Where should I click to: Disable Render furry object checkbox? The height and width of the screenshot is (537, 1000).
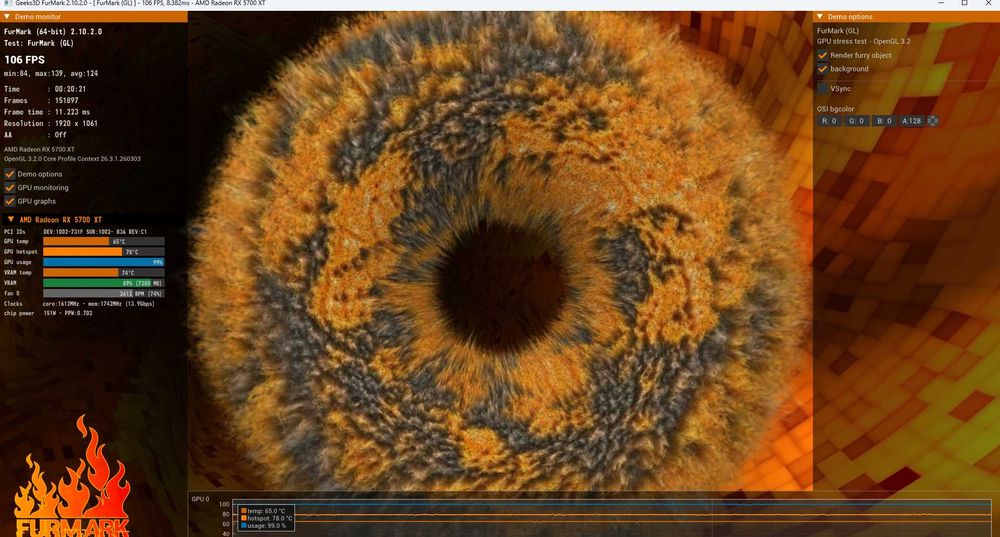click(x=822, y=55)
